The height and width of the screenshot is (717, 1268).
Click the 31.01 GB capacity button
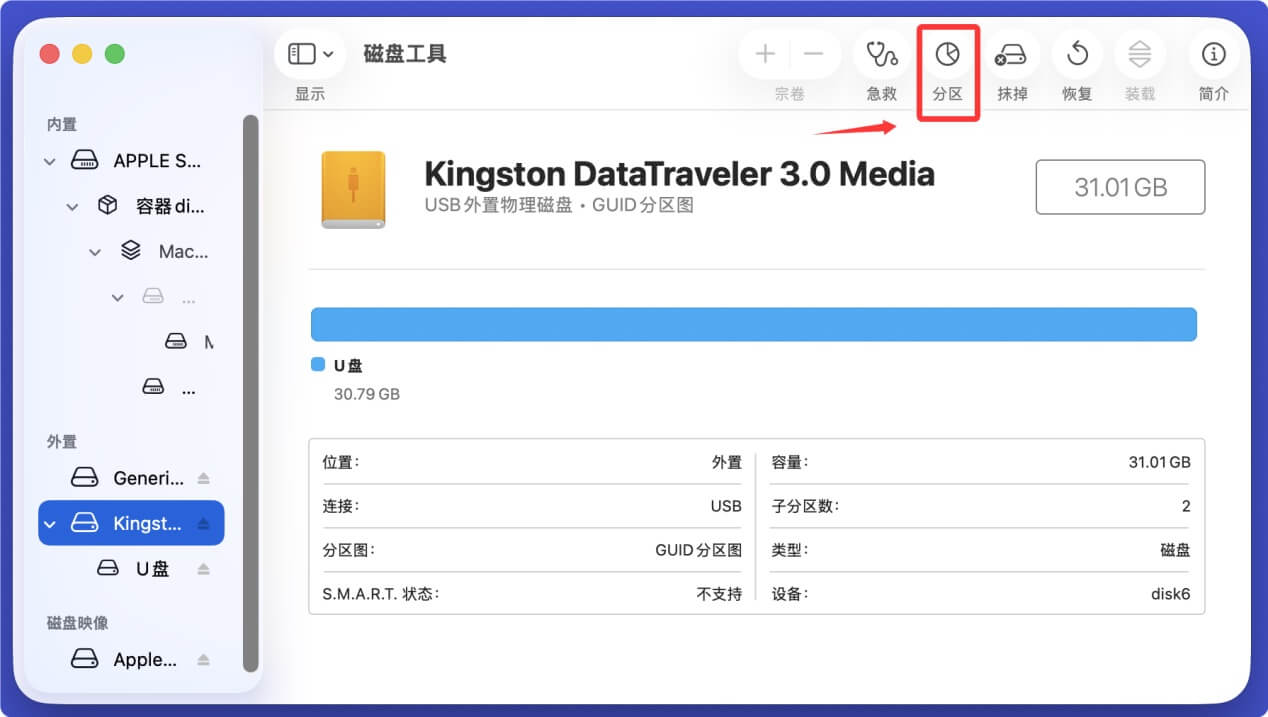click(x=1119, y=187)
